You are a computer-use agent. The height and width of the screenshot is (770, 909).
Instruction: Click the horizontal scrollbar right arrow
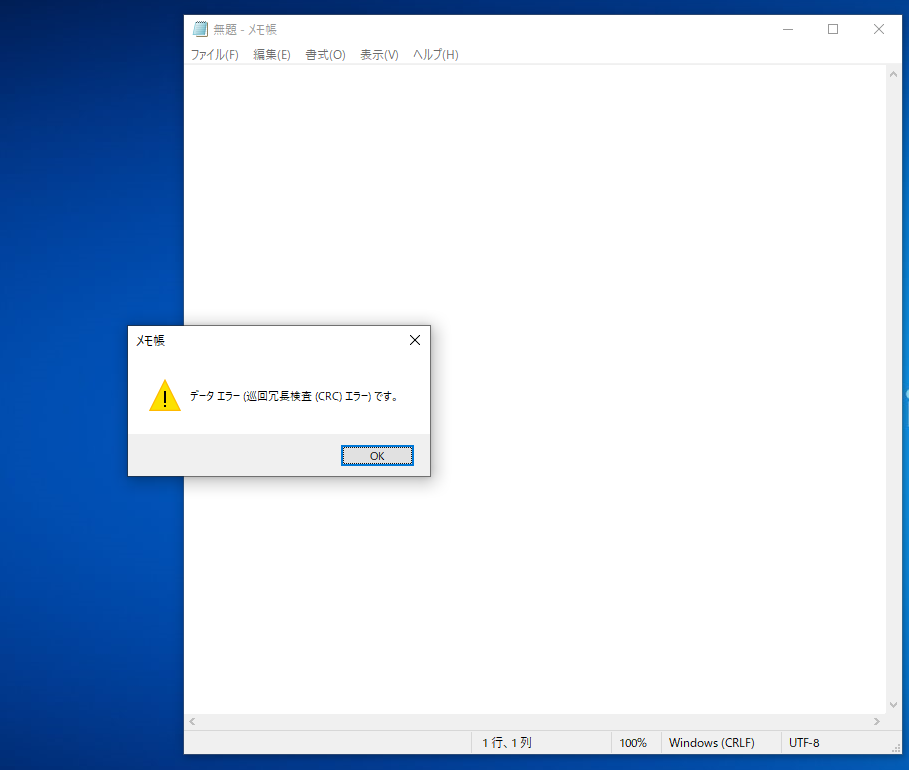[x=877, y=721]
